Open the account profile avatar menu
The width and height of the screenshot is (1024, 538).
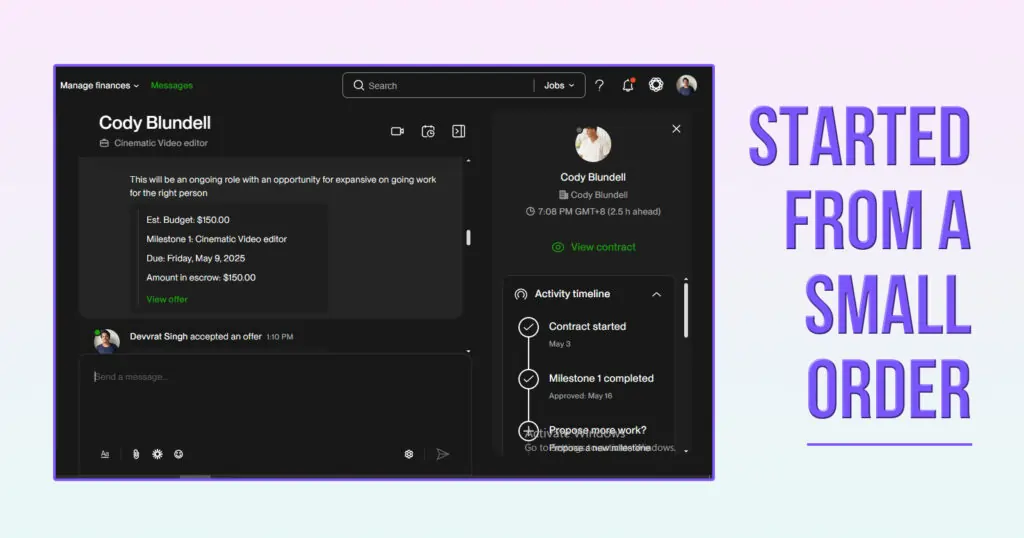686,85
